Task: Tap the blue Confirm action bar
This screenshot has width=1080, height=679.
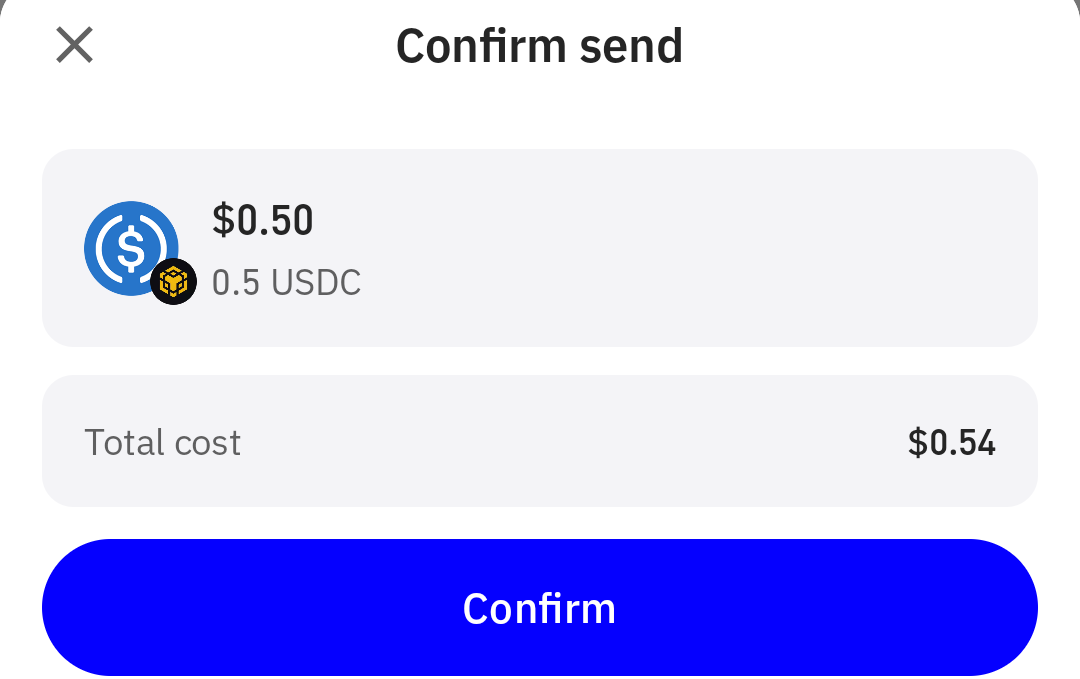Action: 540,607
